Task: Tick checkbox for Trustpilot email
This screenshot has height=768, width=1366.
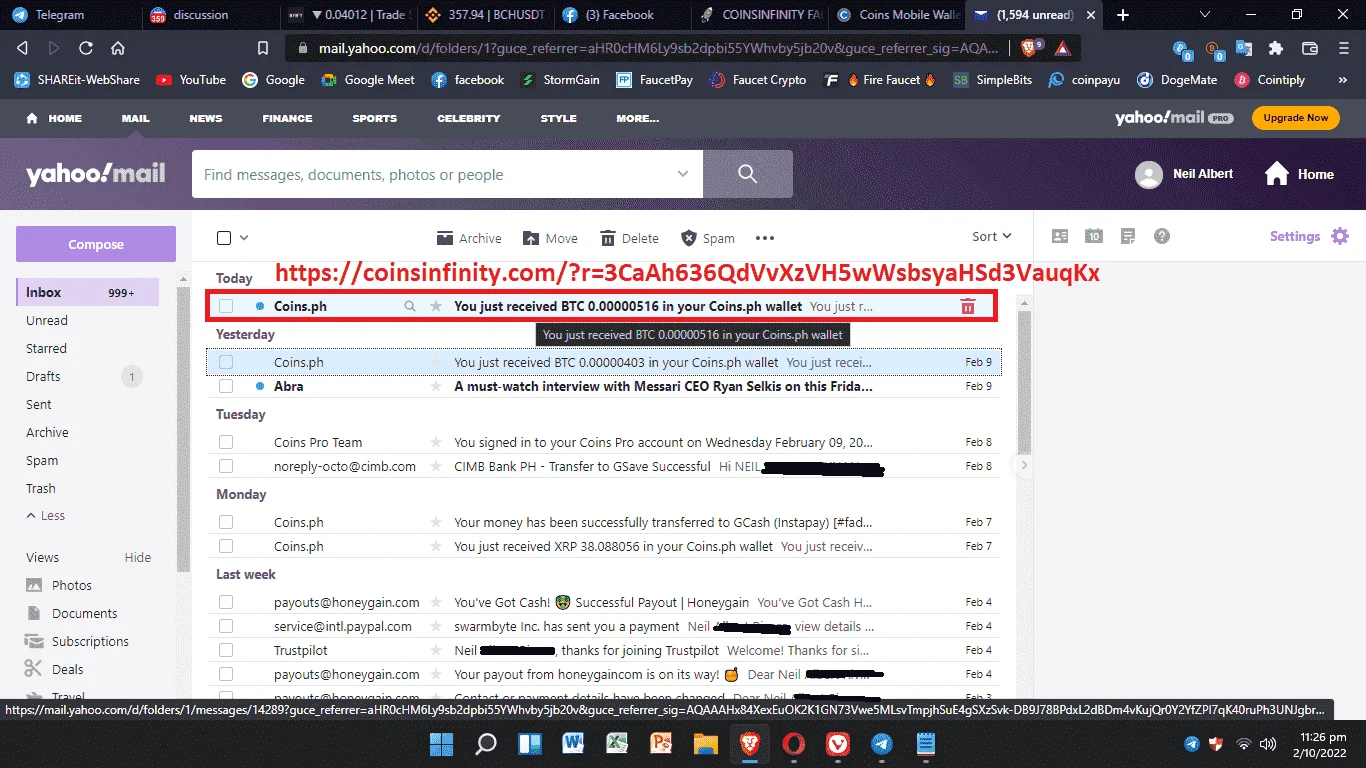Action: 226,650
